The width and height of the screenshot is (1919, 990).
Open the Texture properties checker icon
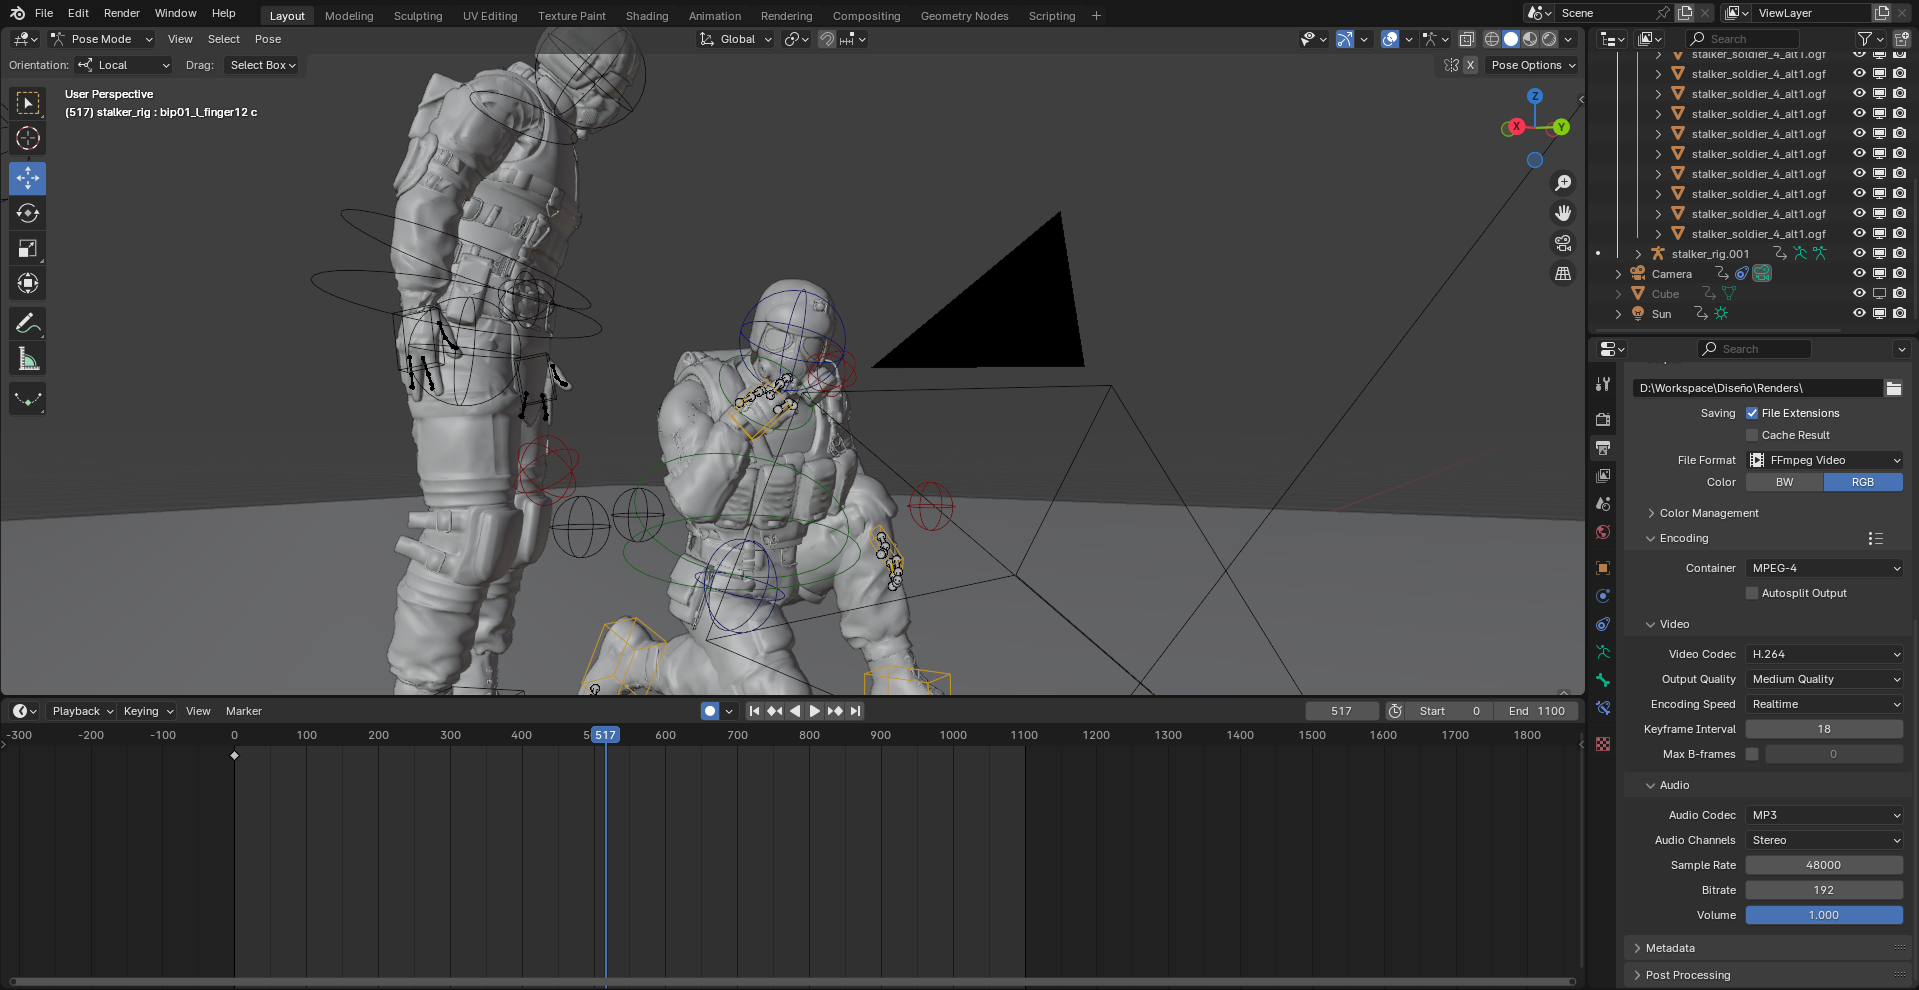pyautogui.click(x=1603, y=744)
